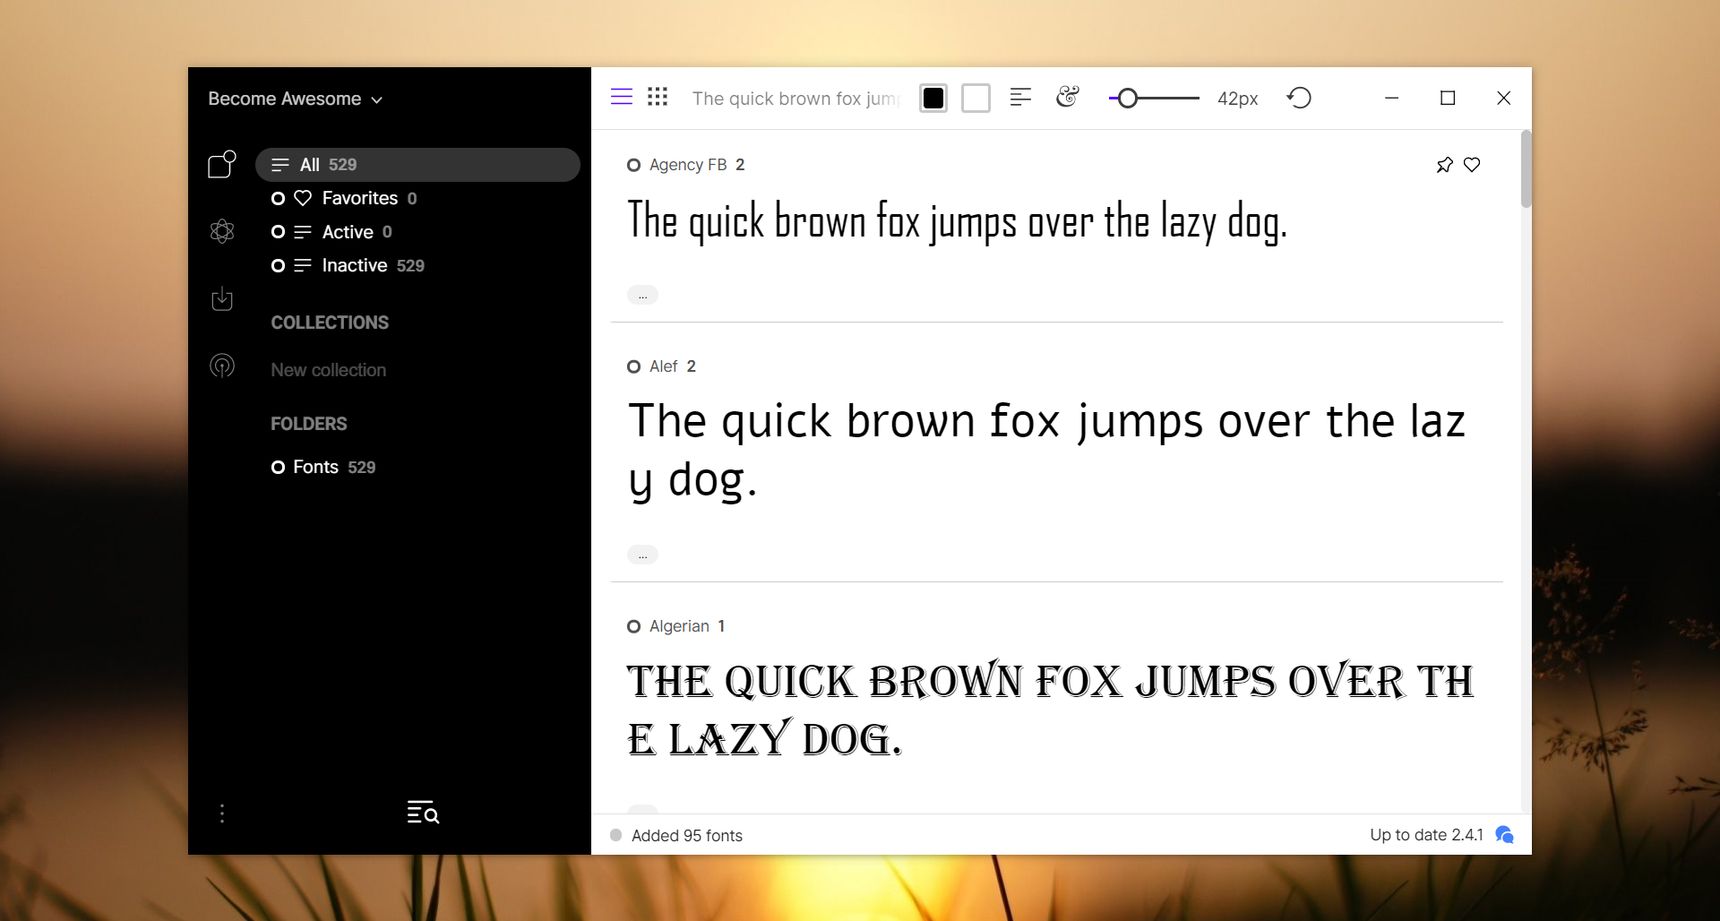The height and width of the screenshot is (921, 1720).
Task: Open the Agency FB family name
Action: click(x=688, y=165)
